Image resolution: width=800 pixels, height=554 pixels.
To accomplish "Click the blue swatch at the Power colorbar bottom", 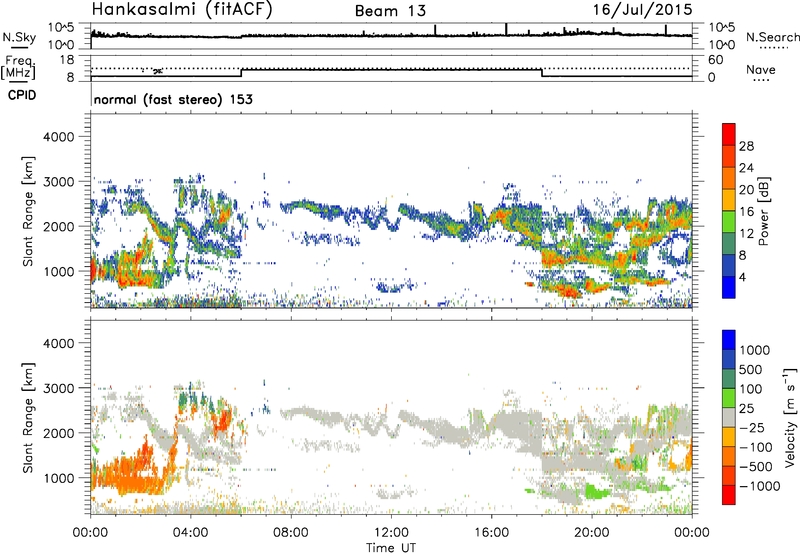I will point(729,287).
